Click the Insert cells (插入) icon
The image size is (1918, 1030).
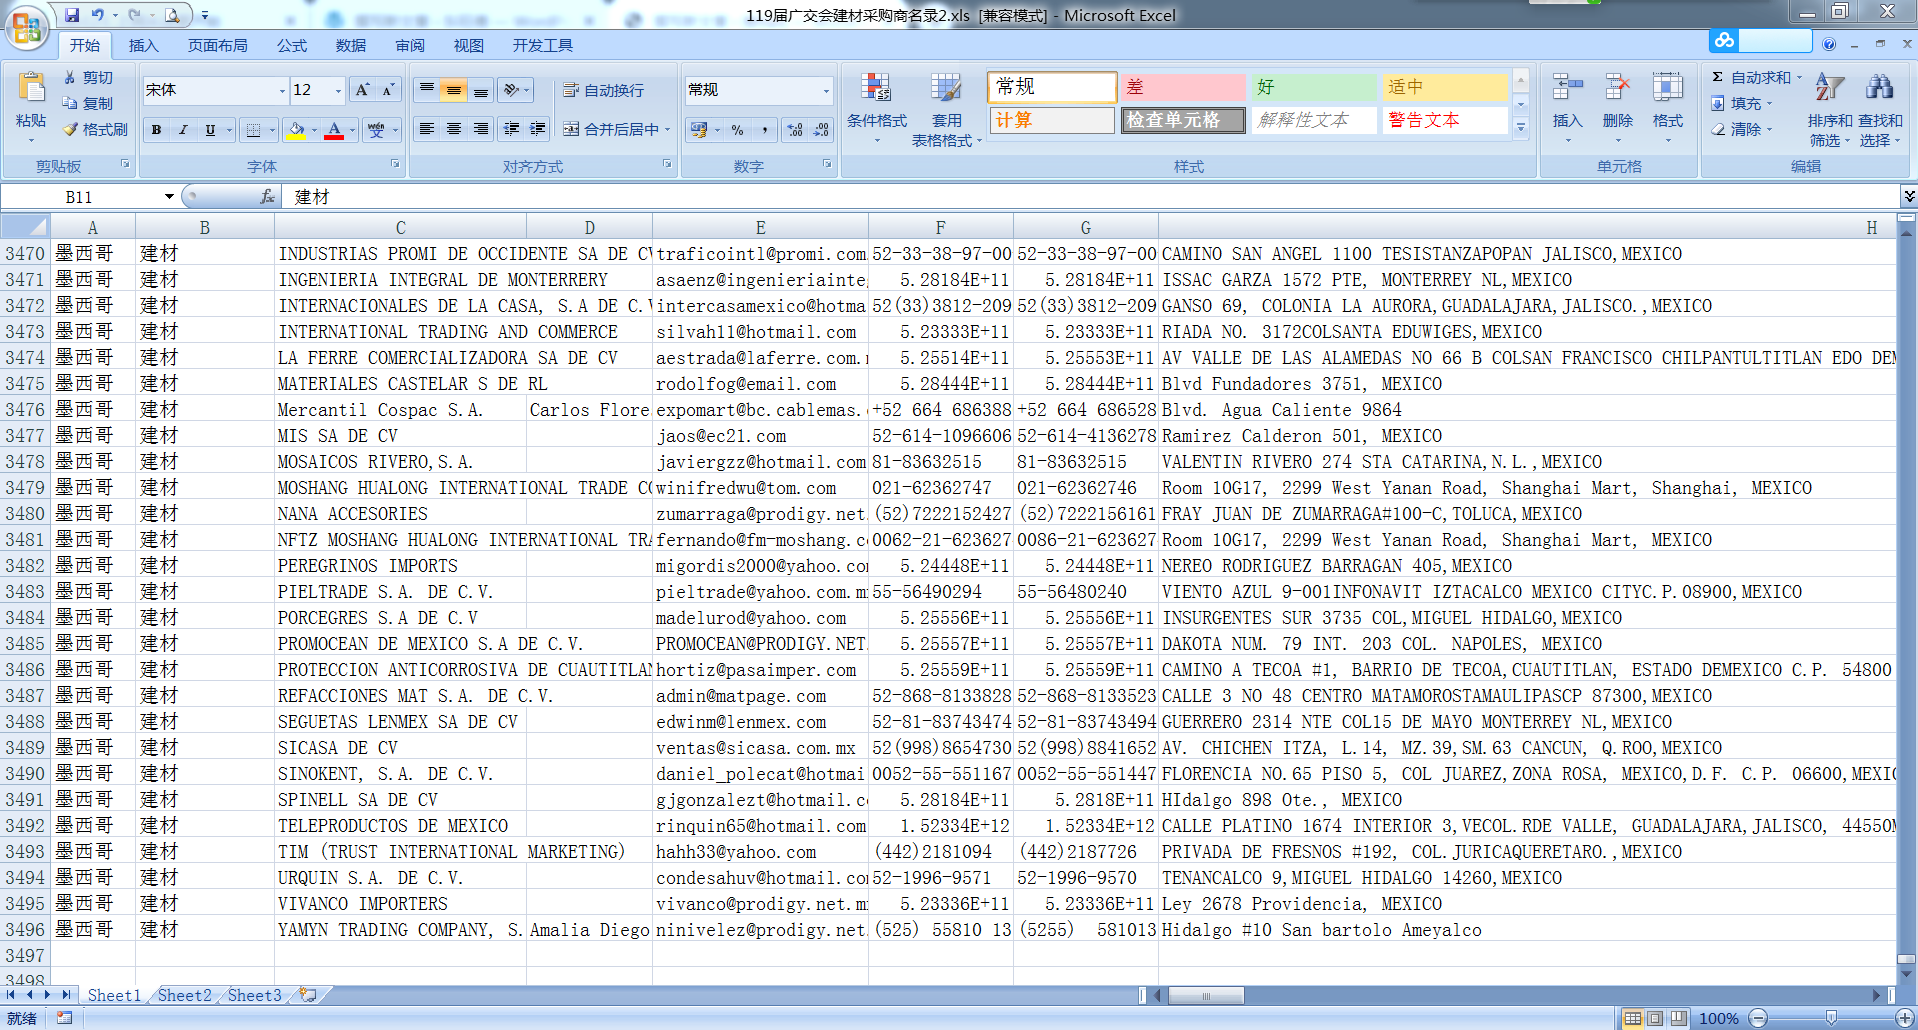point(1567,90)
